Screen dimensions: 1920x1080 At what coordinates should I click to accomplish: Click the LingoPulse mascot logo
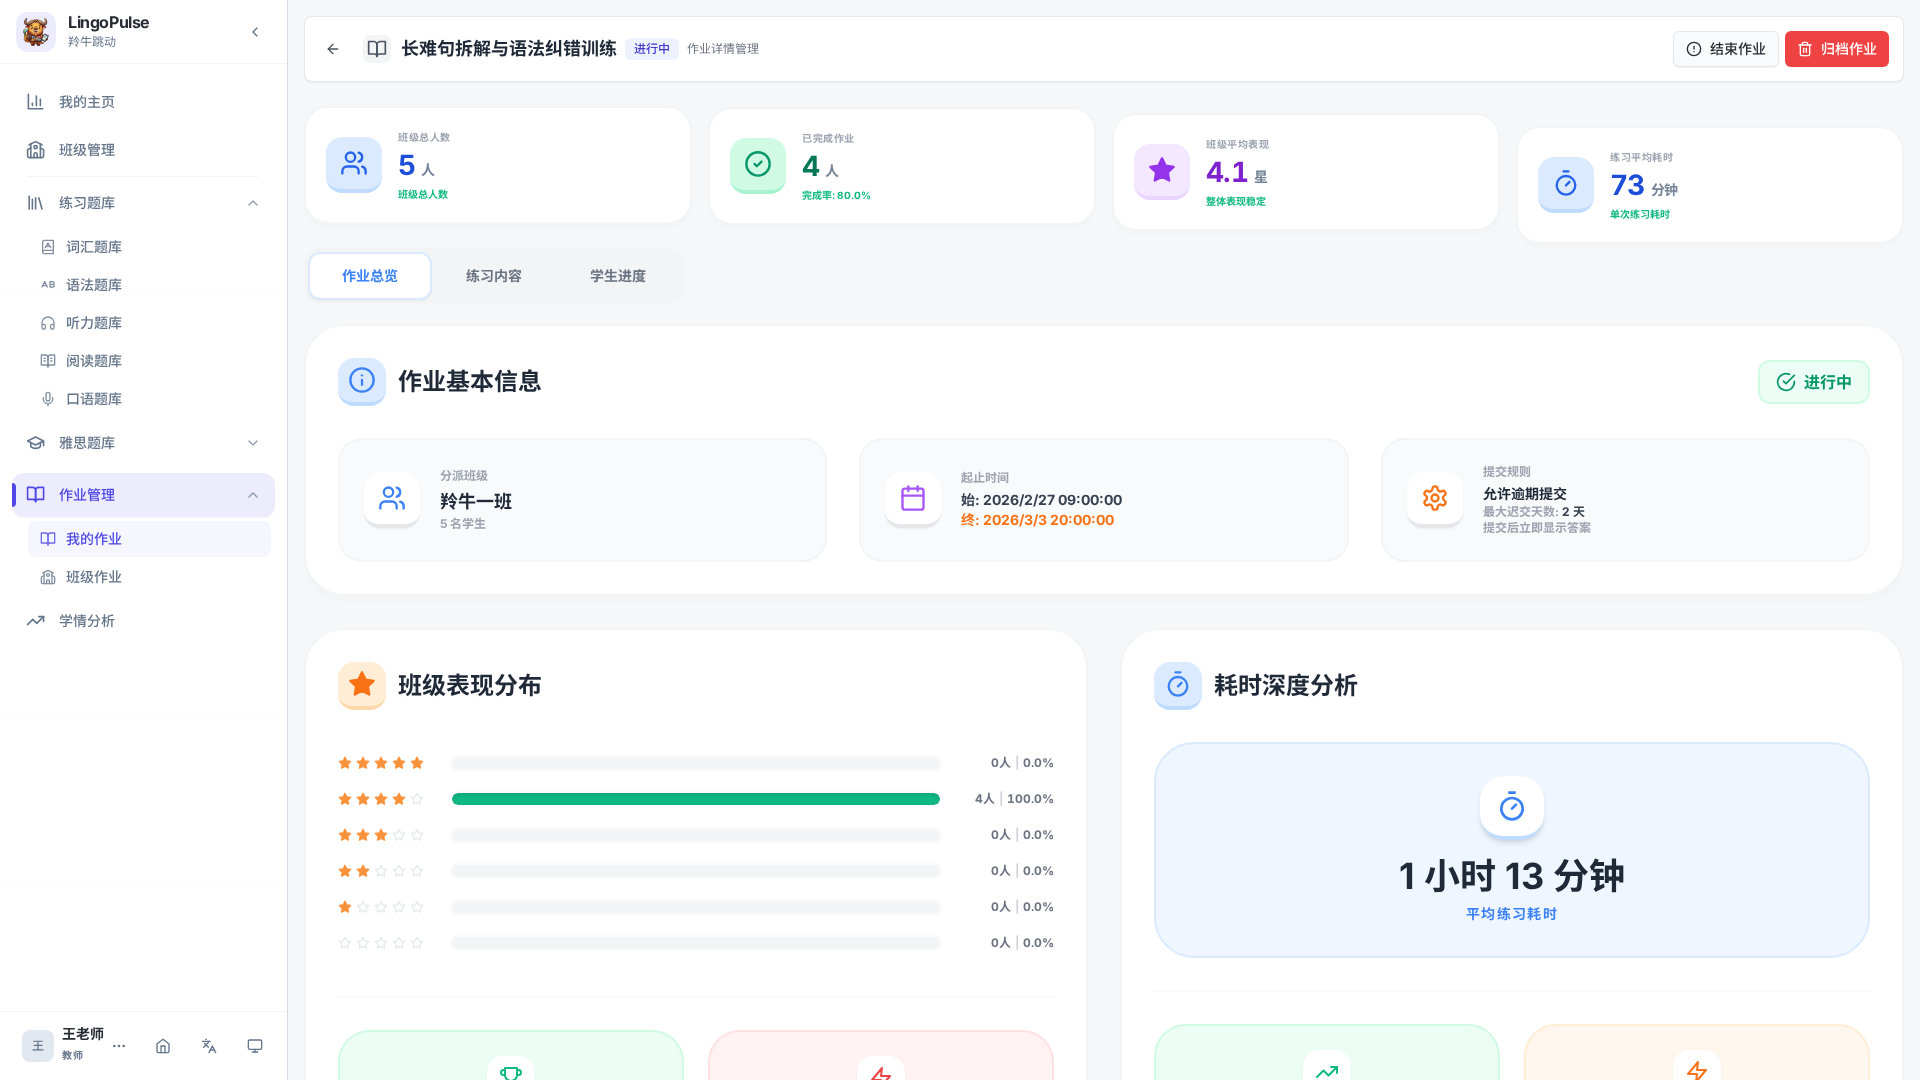[36, 32]
